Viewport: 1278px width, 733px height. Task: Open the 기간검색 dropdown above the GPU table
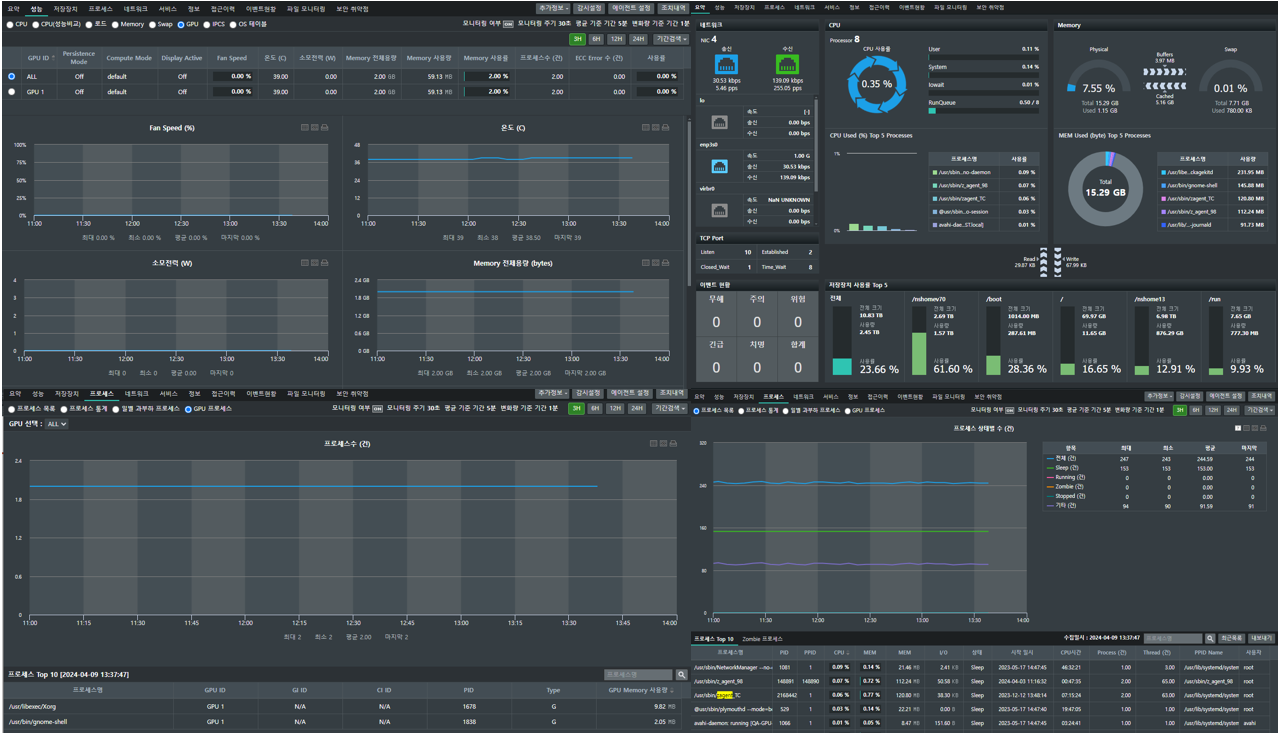click(671, 39)
